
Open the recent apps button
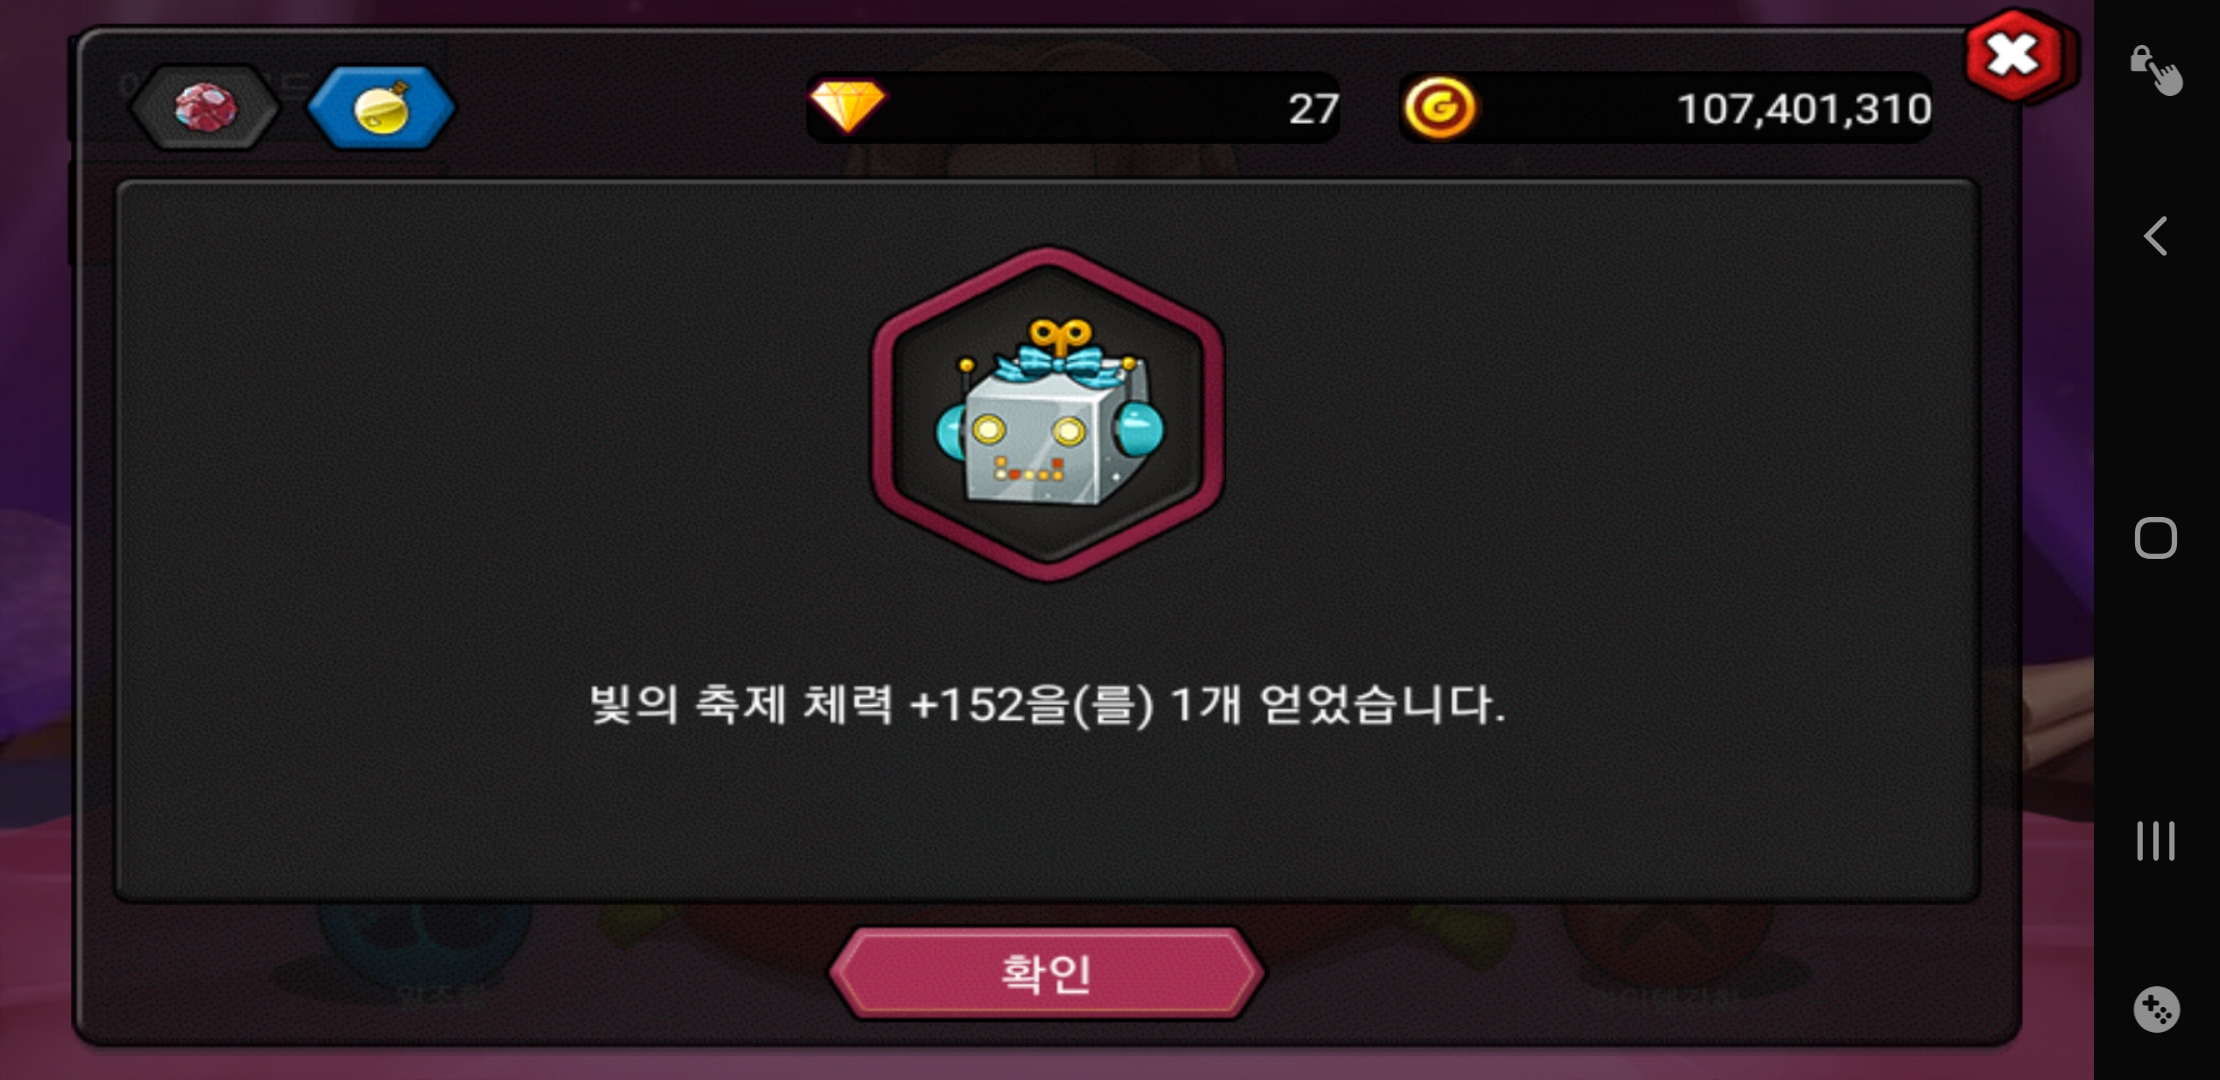coord(2155,841)
